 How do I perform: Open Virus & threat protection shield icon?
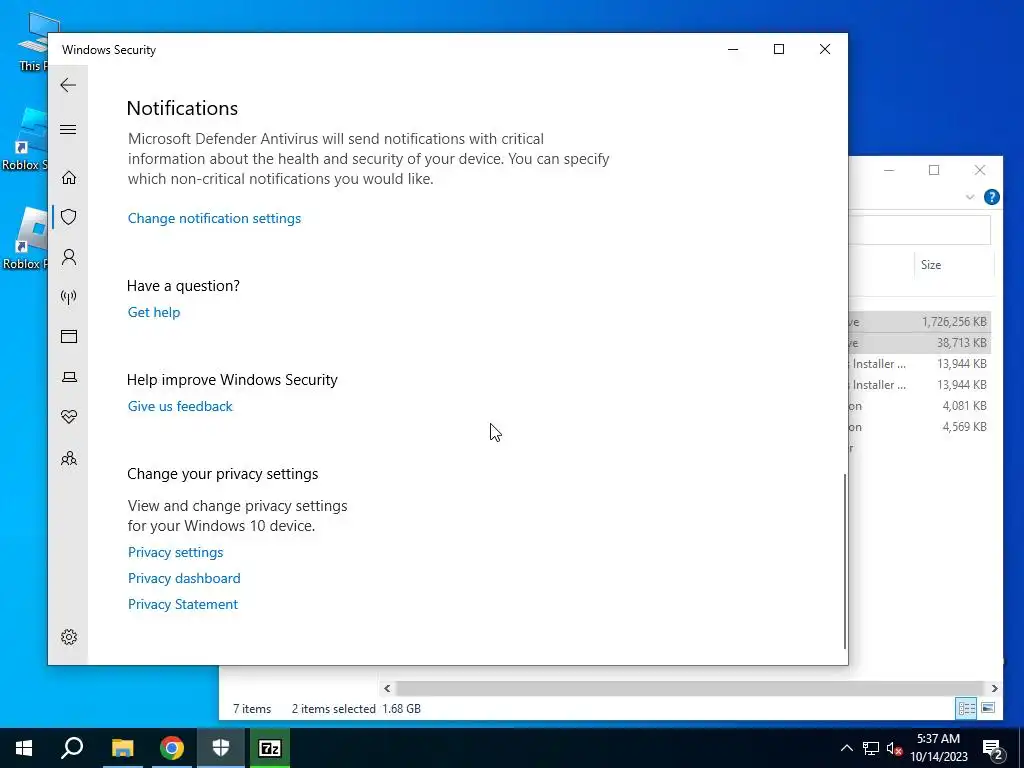(69, 217)
